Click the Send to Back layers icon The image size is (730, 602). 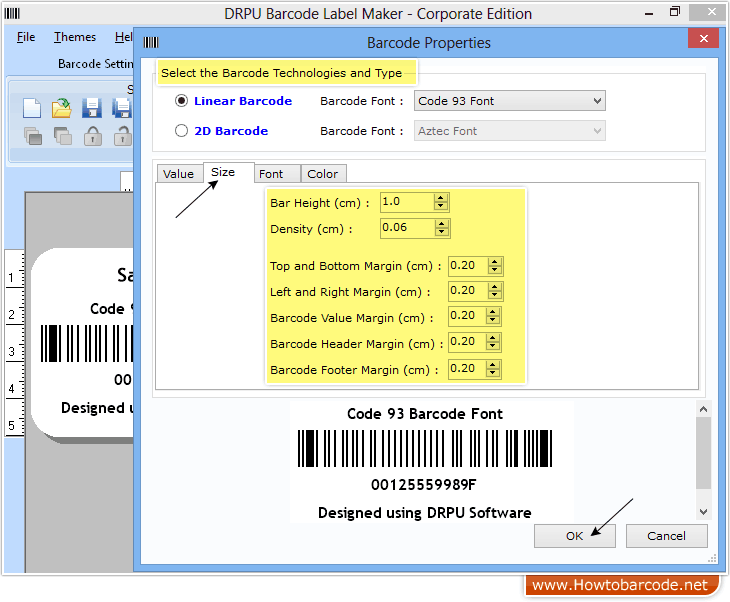click(x=62, y=136)
